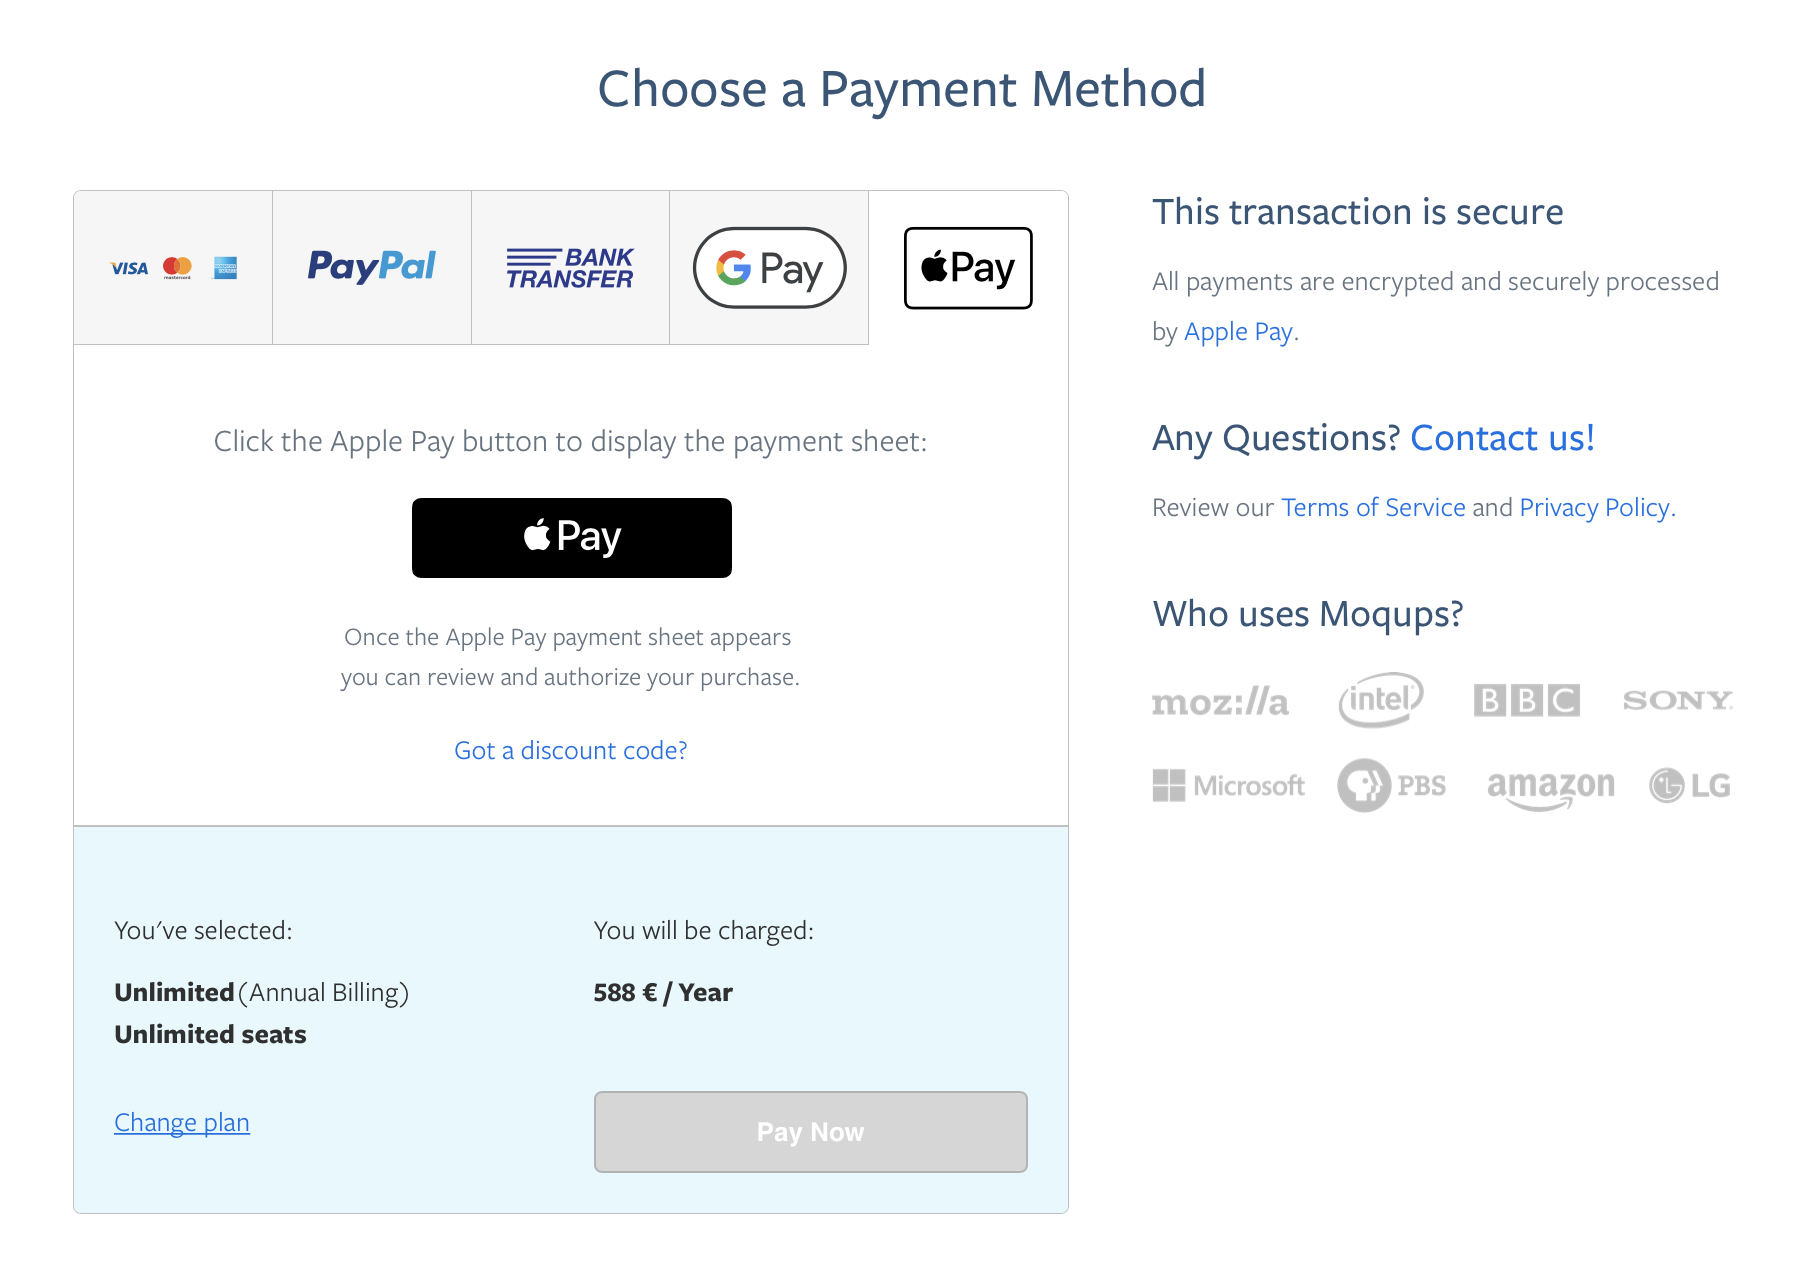The image size is (1798, 1282).
Task: Open the discount code entry link
Action: pyautogui.click(x=570, y=750)
